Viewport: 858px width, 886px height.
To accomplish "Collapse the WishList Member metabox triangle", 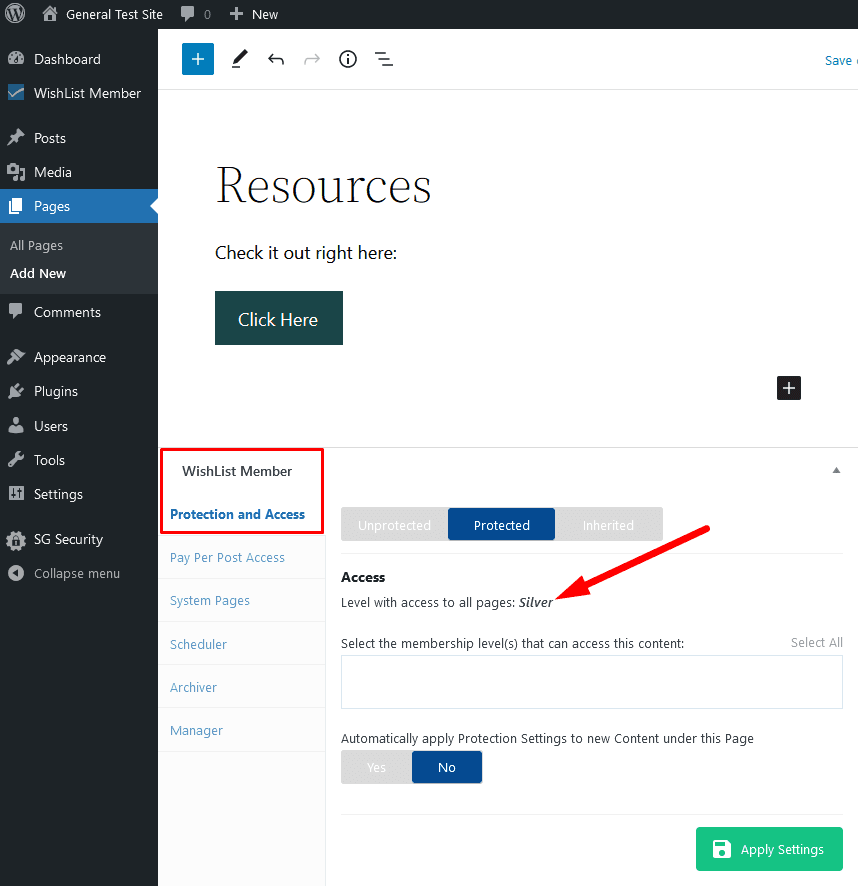I will point(836,470).
